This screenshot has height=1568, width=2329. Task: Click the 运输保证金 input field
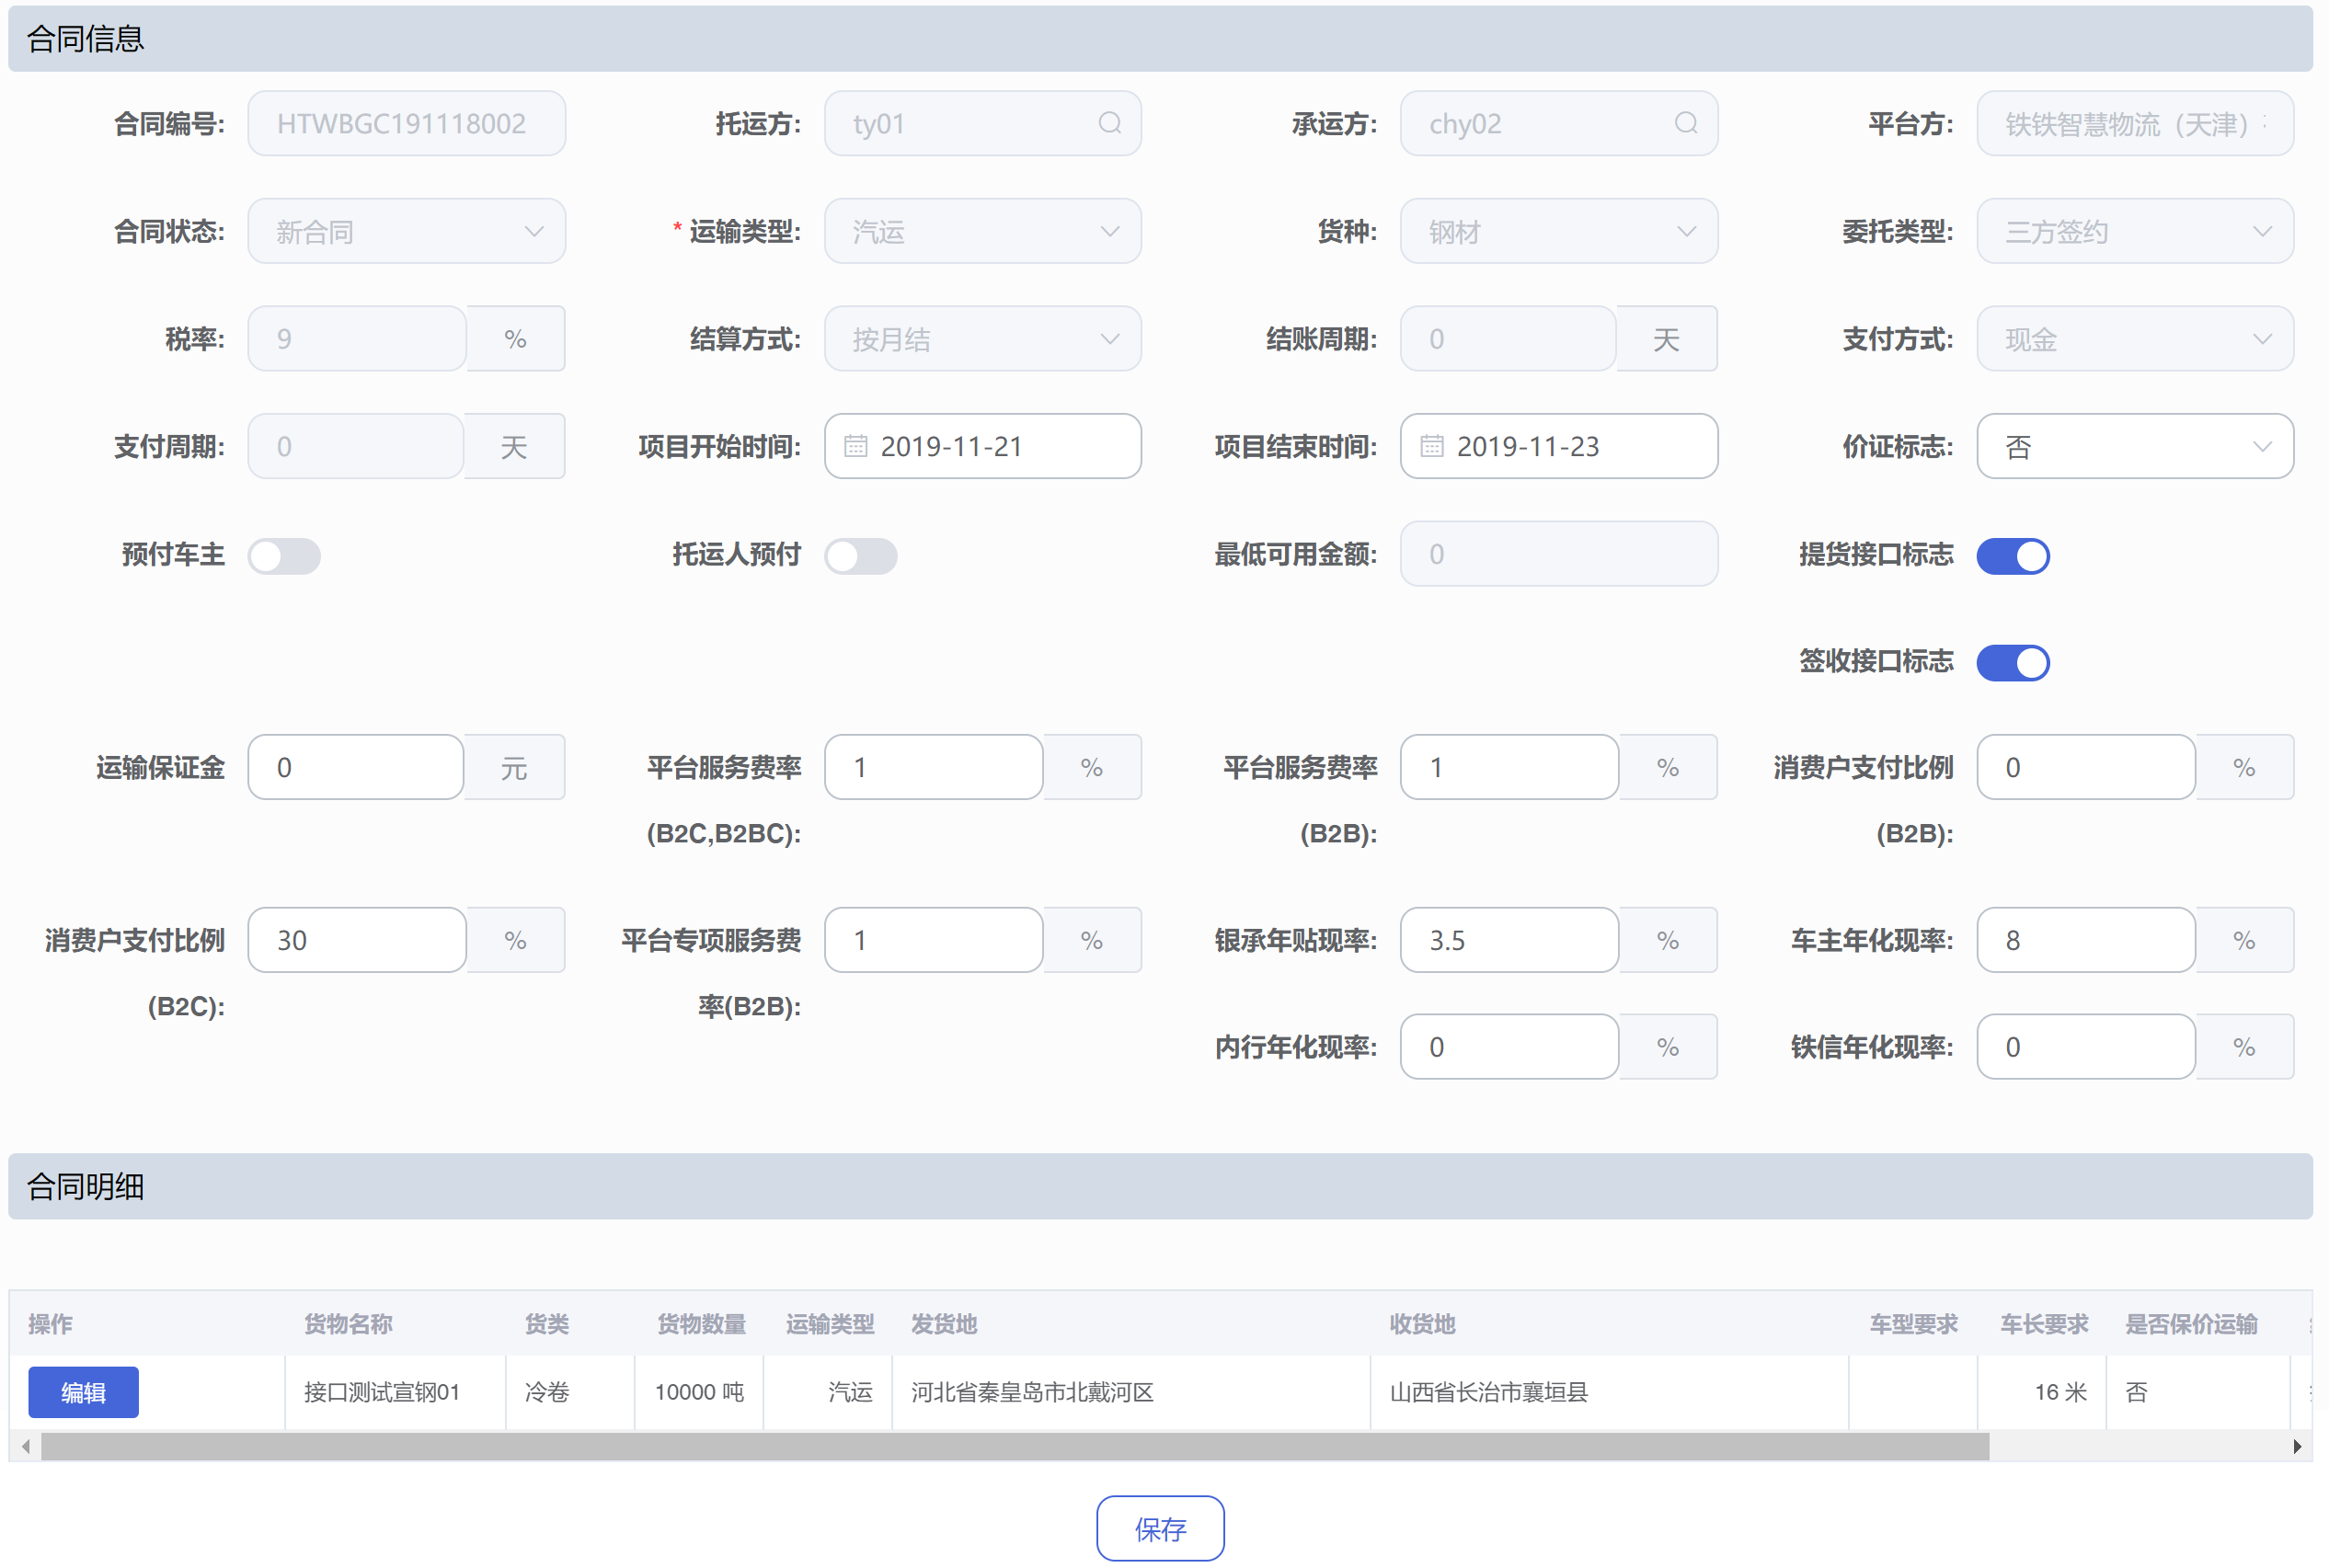pos(356,767)
